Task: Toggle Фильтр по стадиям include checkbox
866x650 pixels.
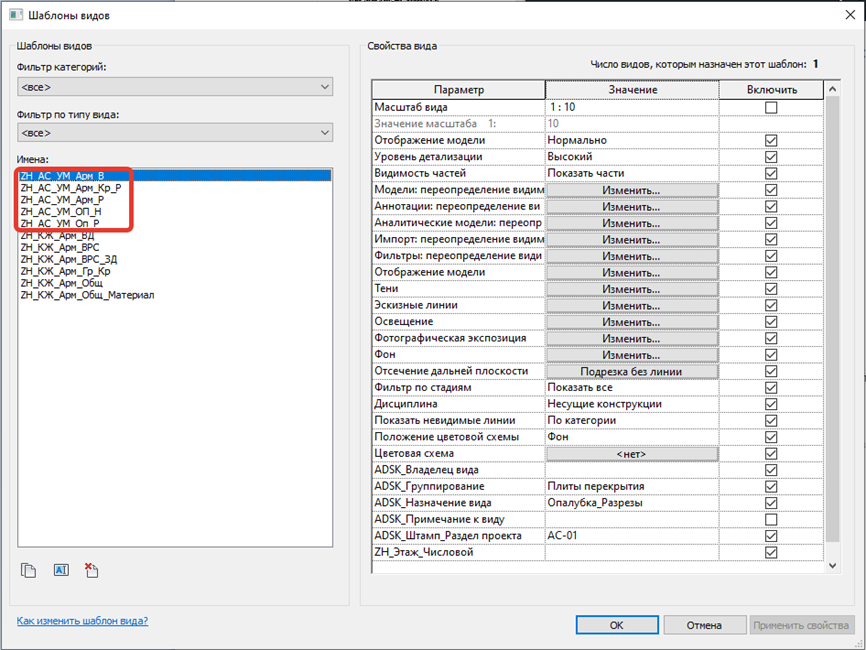Action: [771, 388]
